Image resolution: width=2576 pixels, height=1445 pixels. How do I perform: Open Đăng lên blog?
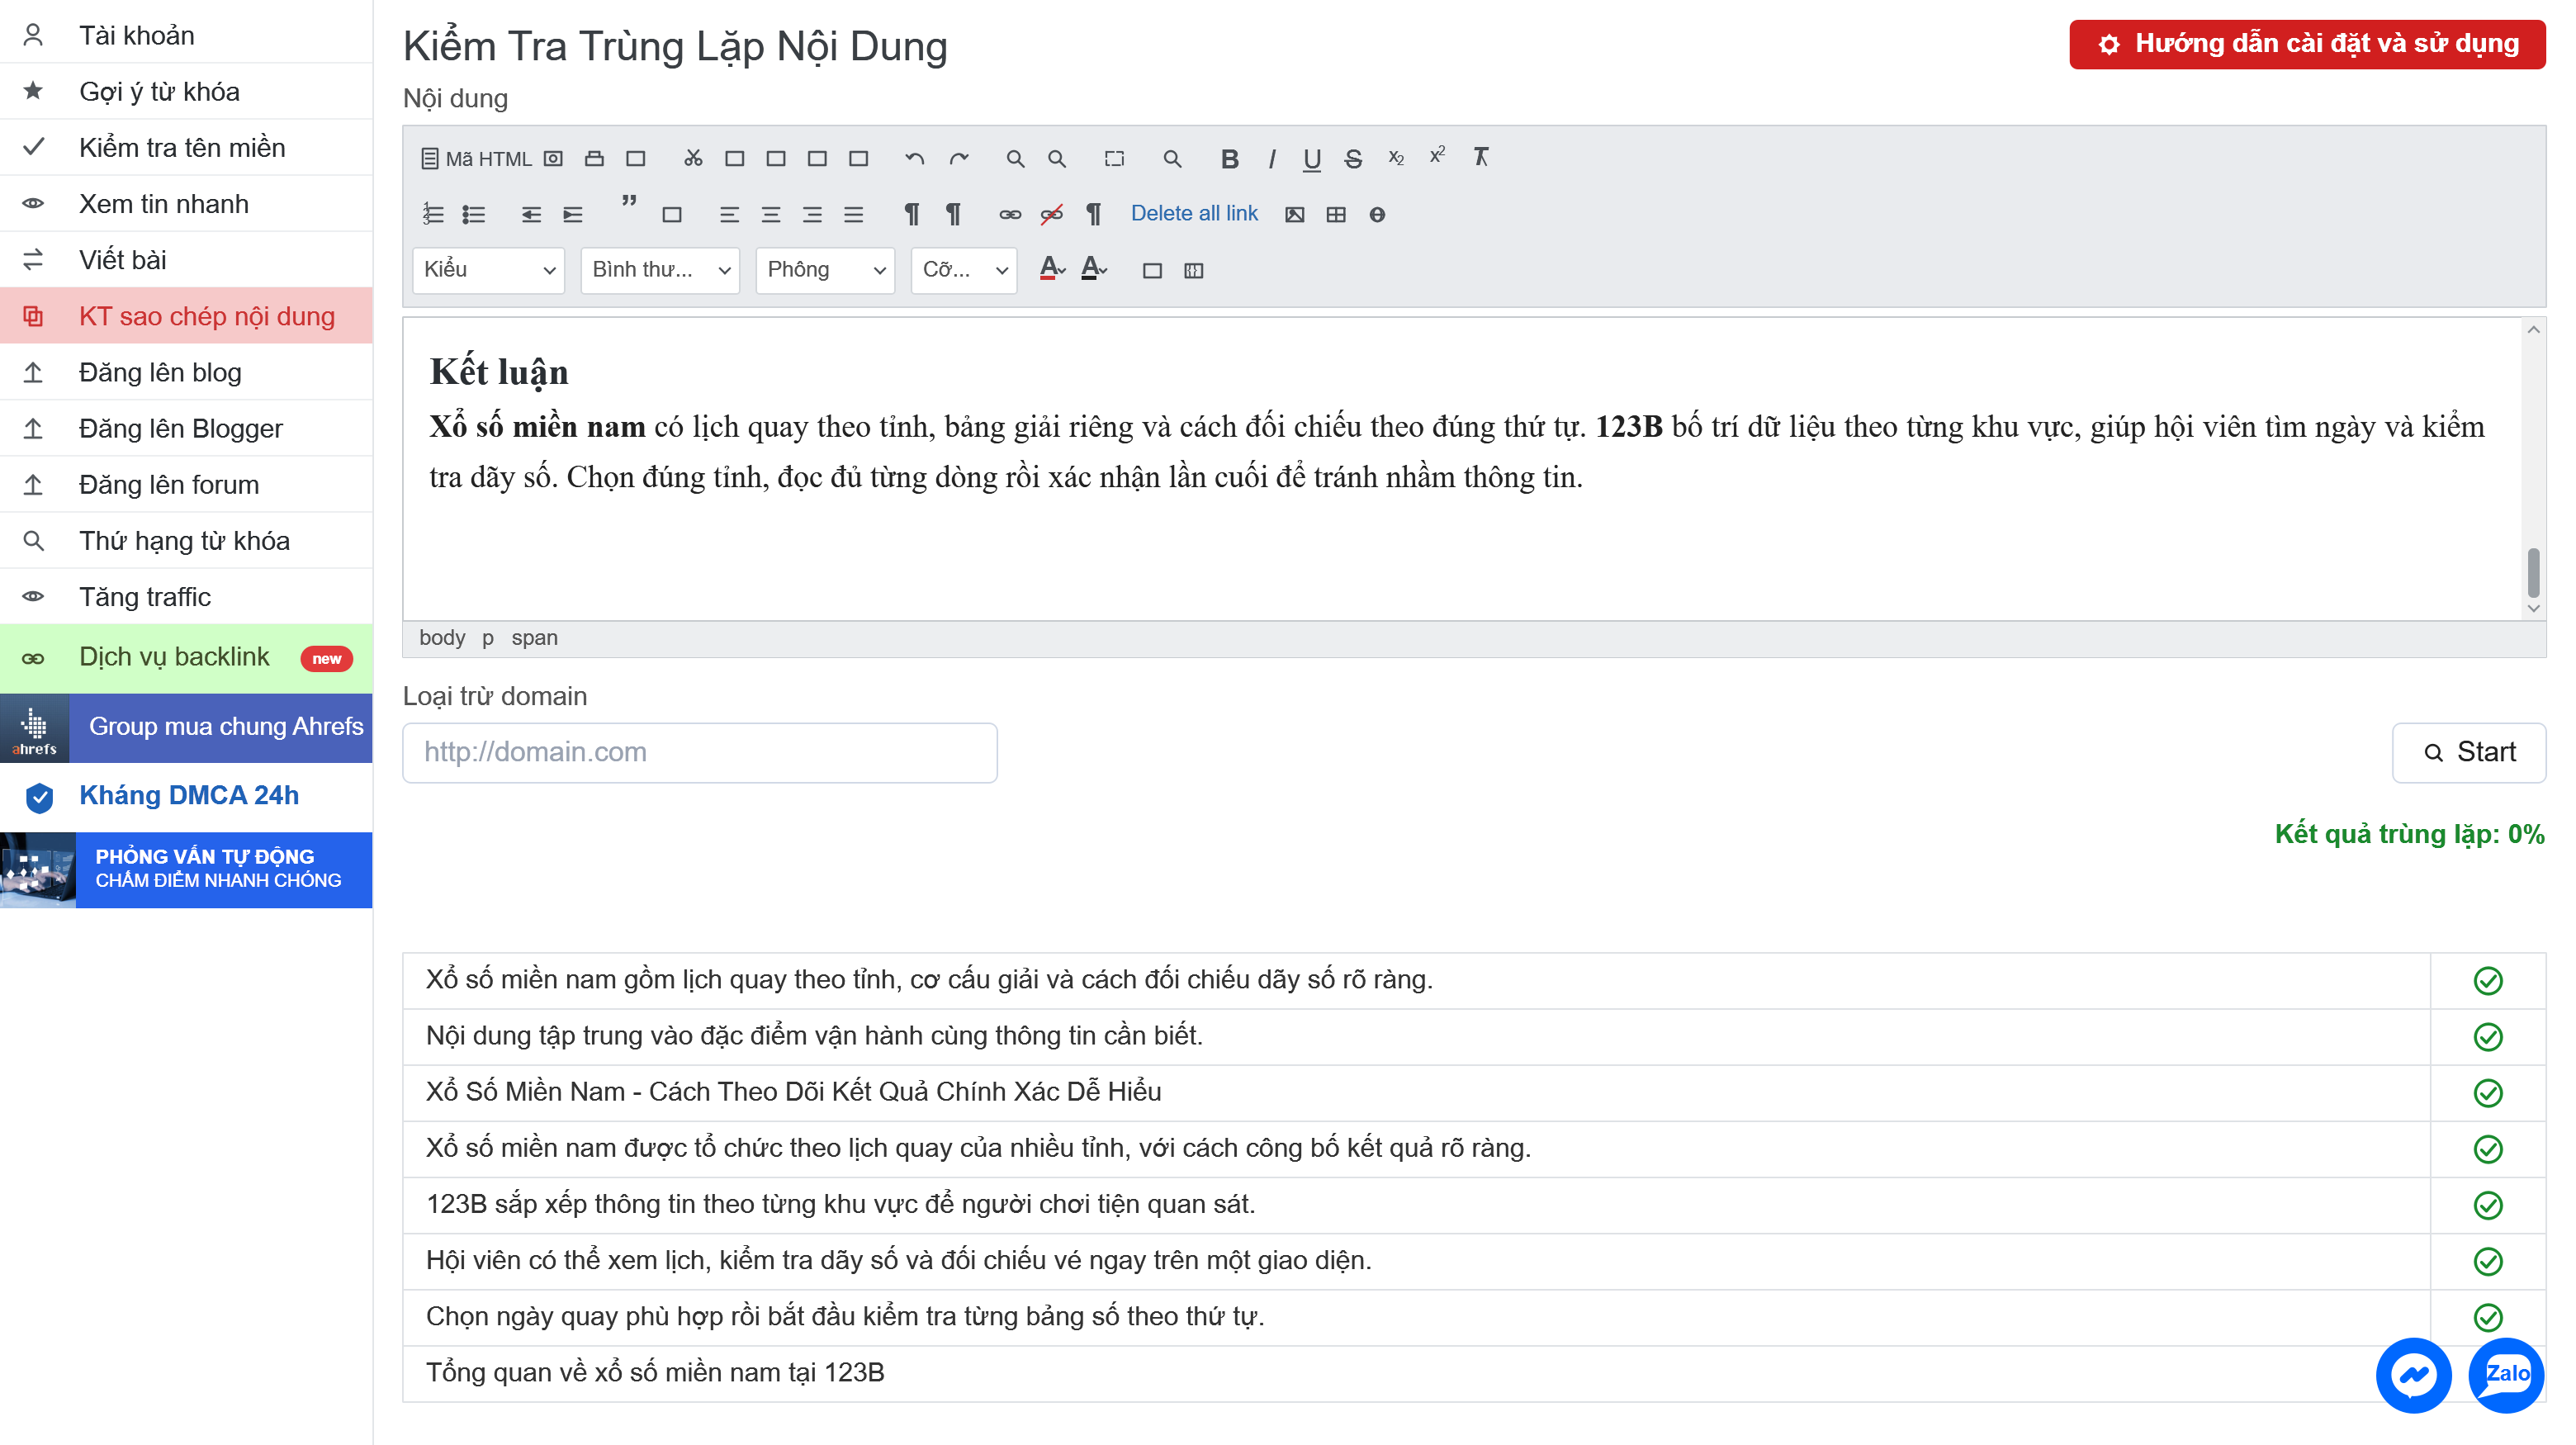tap(187, 372)
